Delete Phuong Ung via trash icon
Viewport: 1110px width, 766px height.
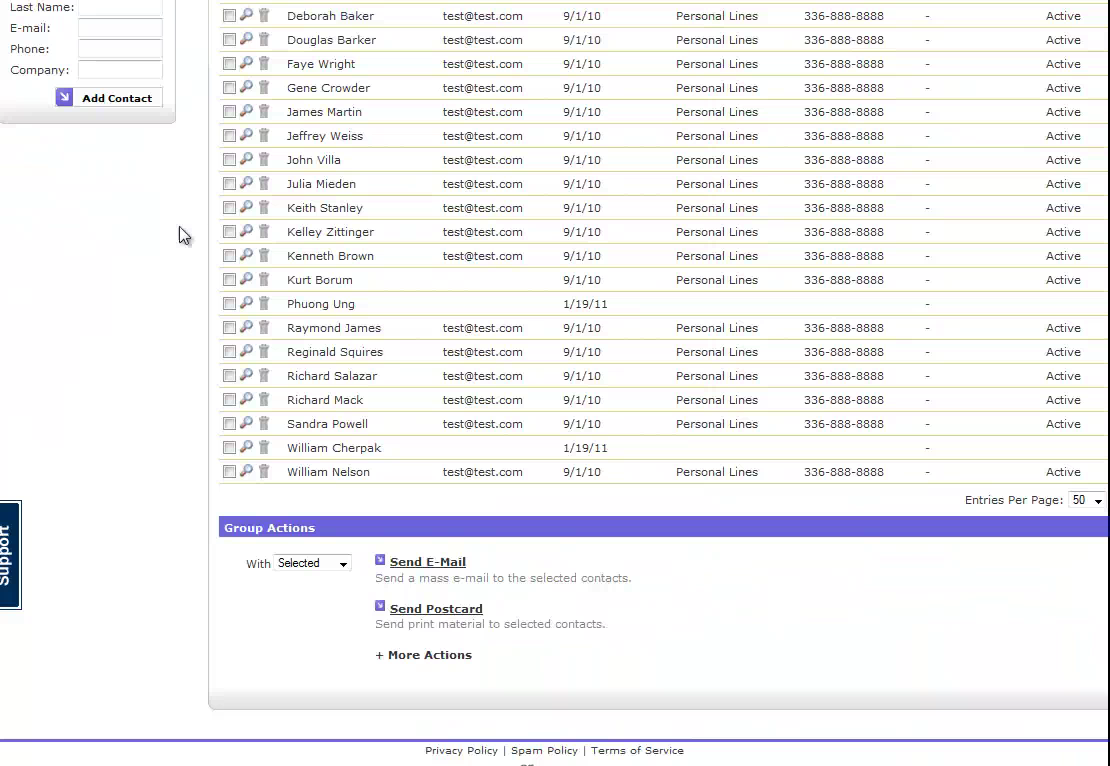(264, 304)
